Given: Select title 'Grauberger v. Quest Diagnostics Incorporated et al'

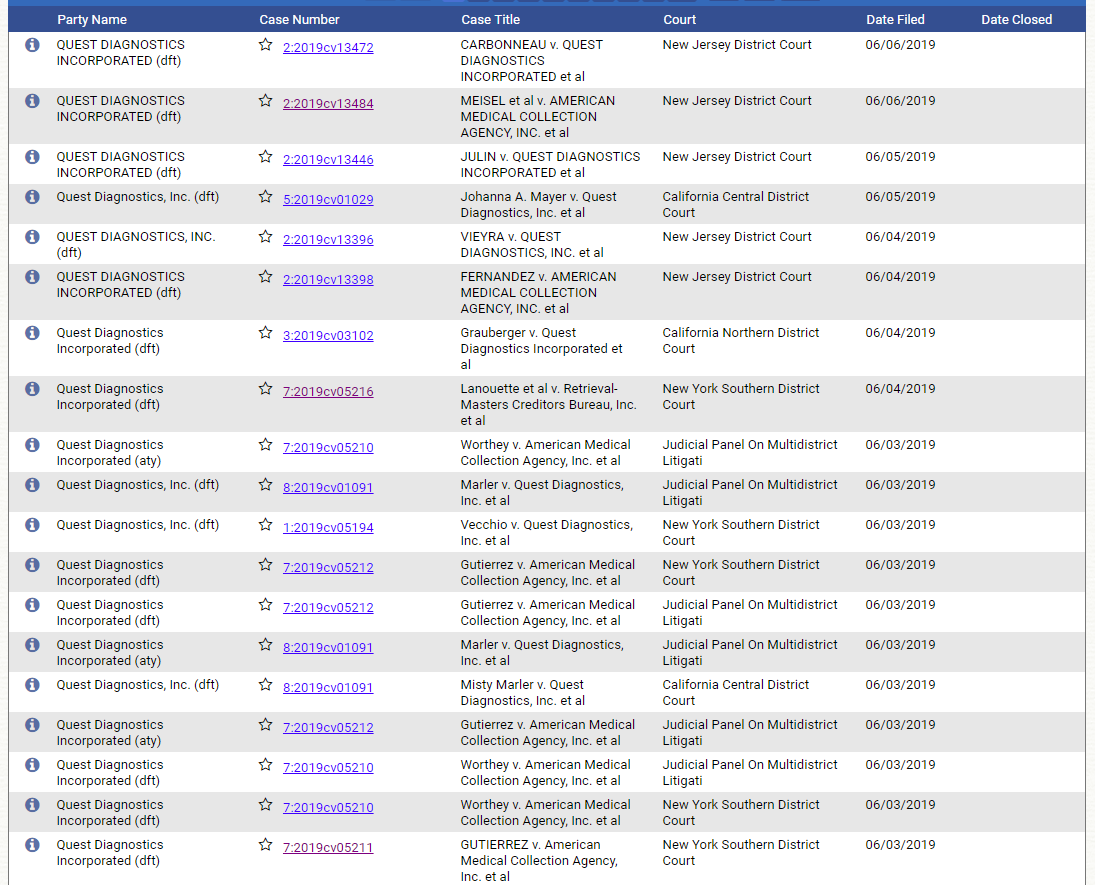Looking at the screenshot, I should tap(541, 349).
